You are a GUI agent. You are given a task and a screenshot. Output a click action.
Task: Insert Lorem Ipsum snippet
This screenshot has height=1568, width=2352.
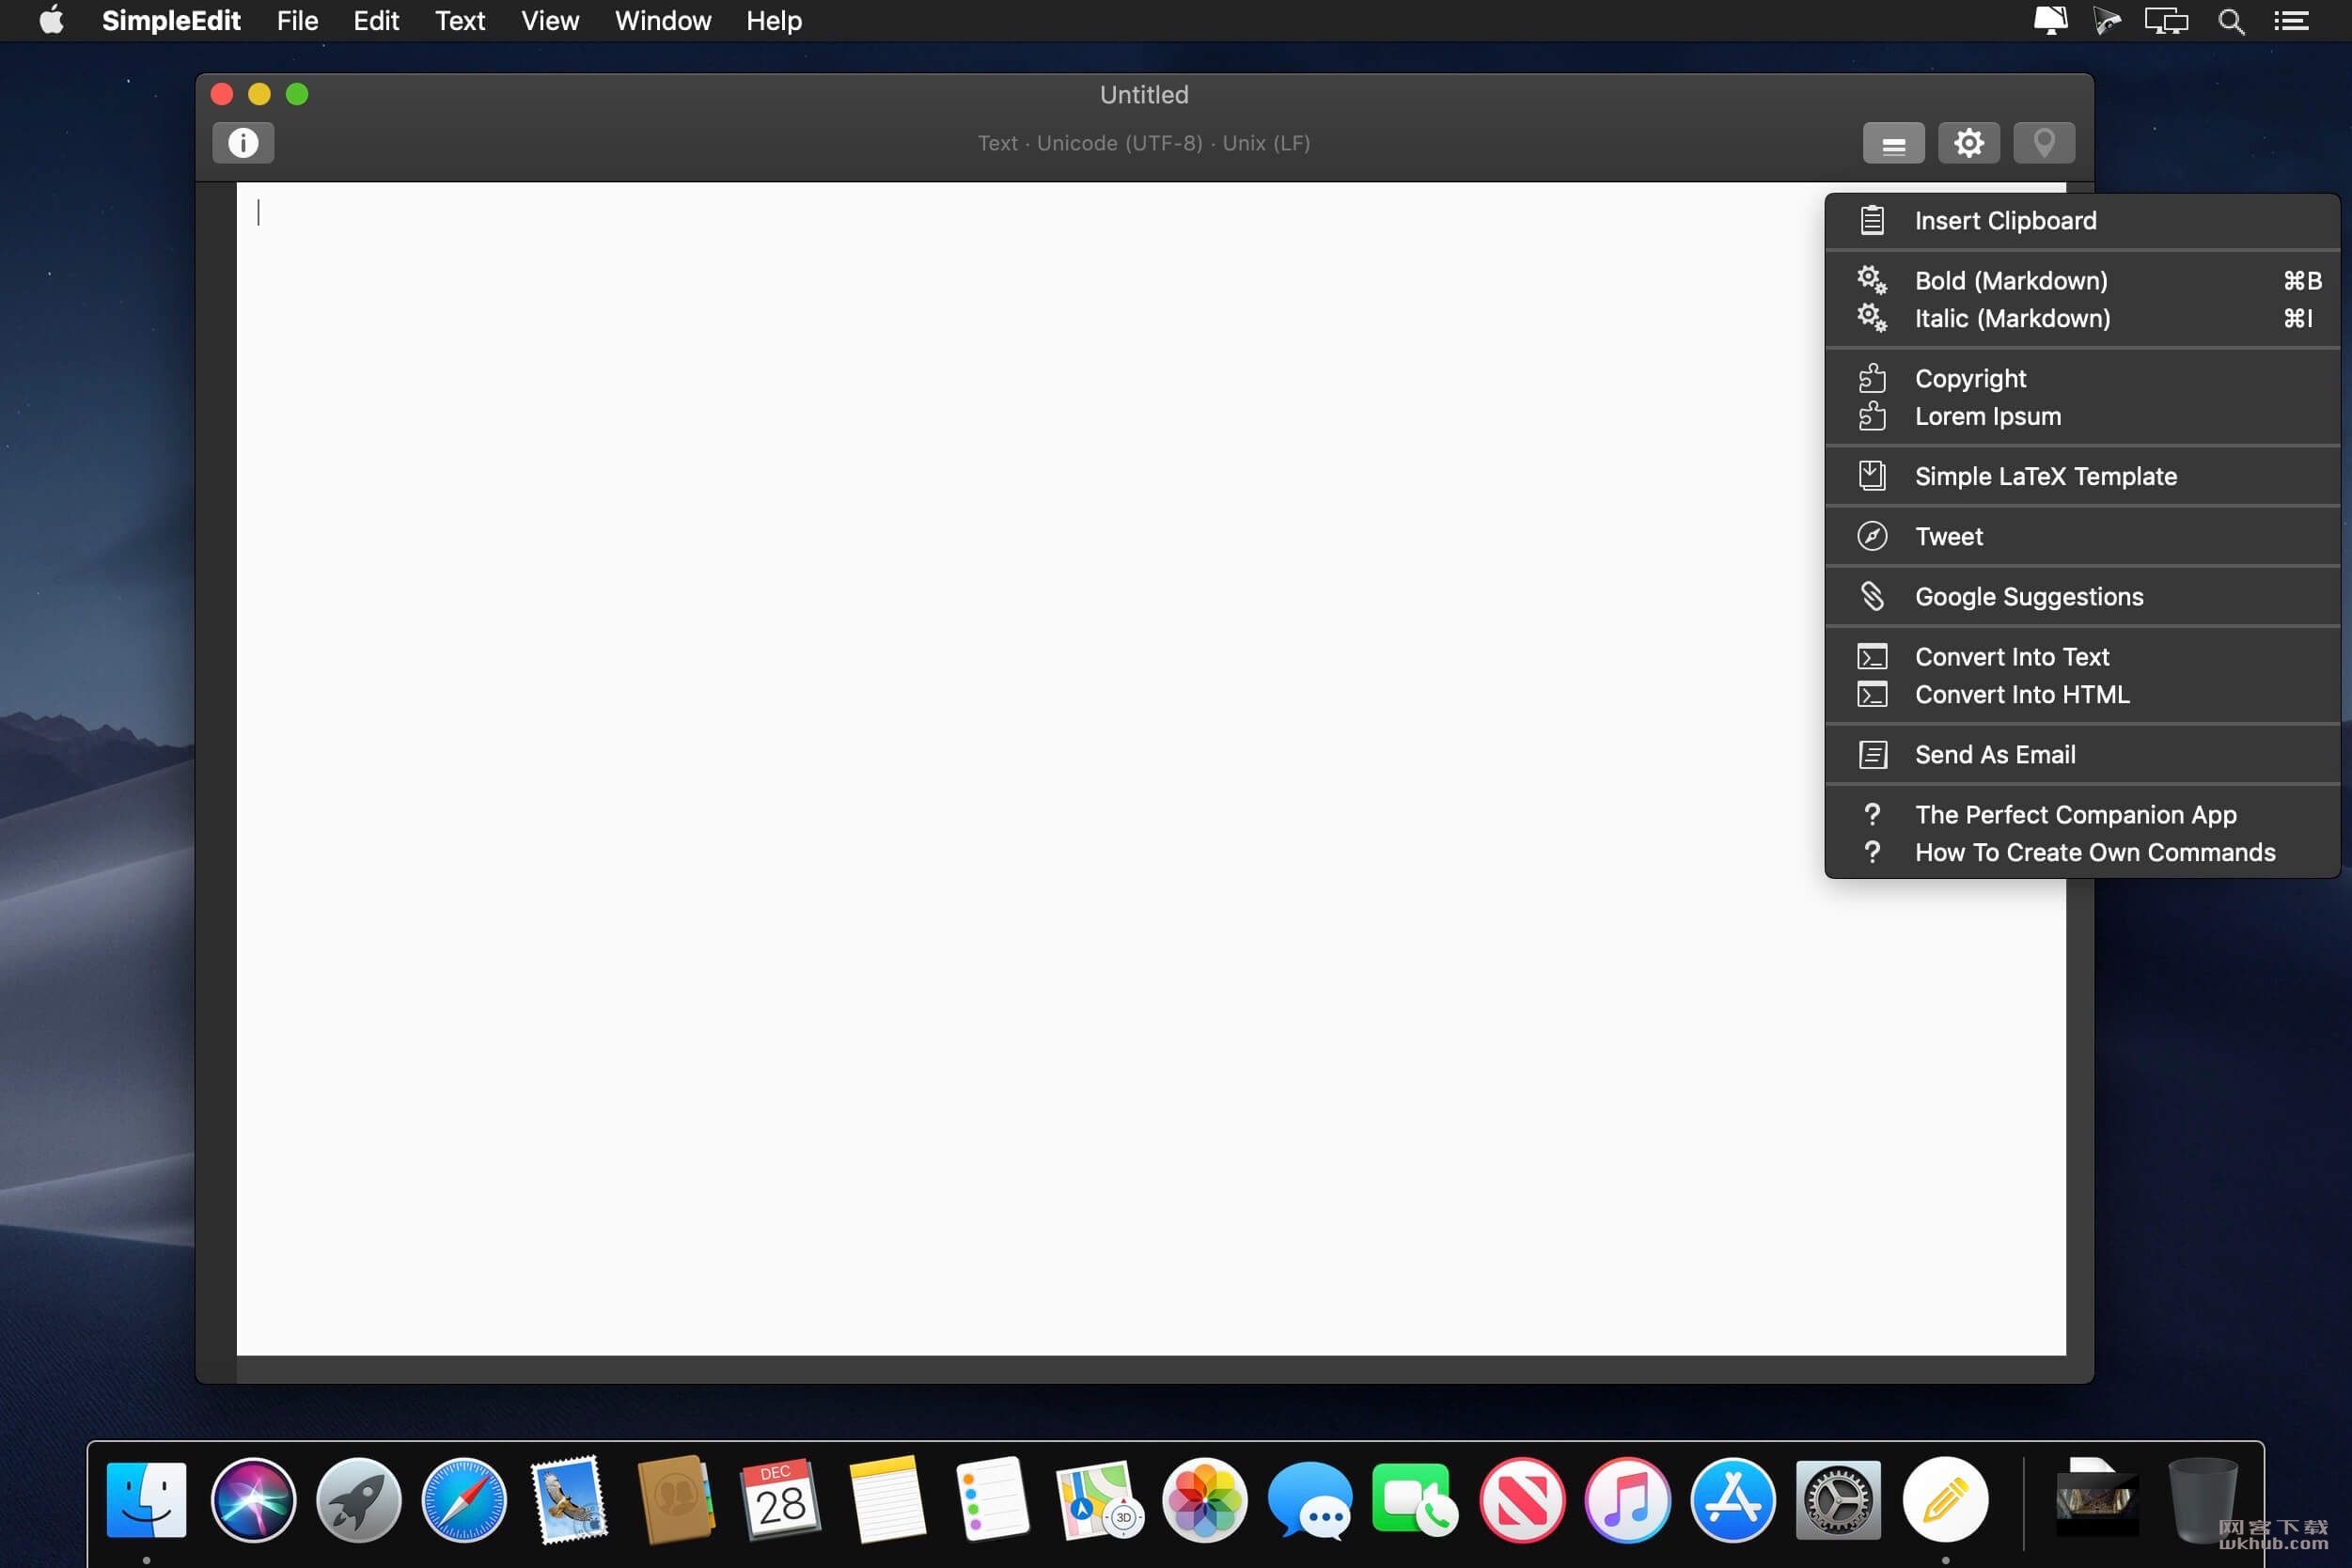(x=2082, y=416)
